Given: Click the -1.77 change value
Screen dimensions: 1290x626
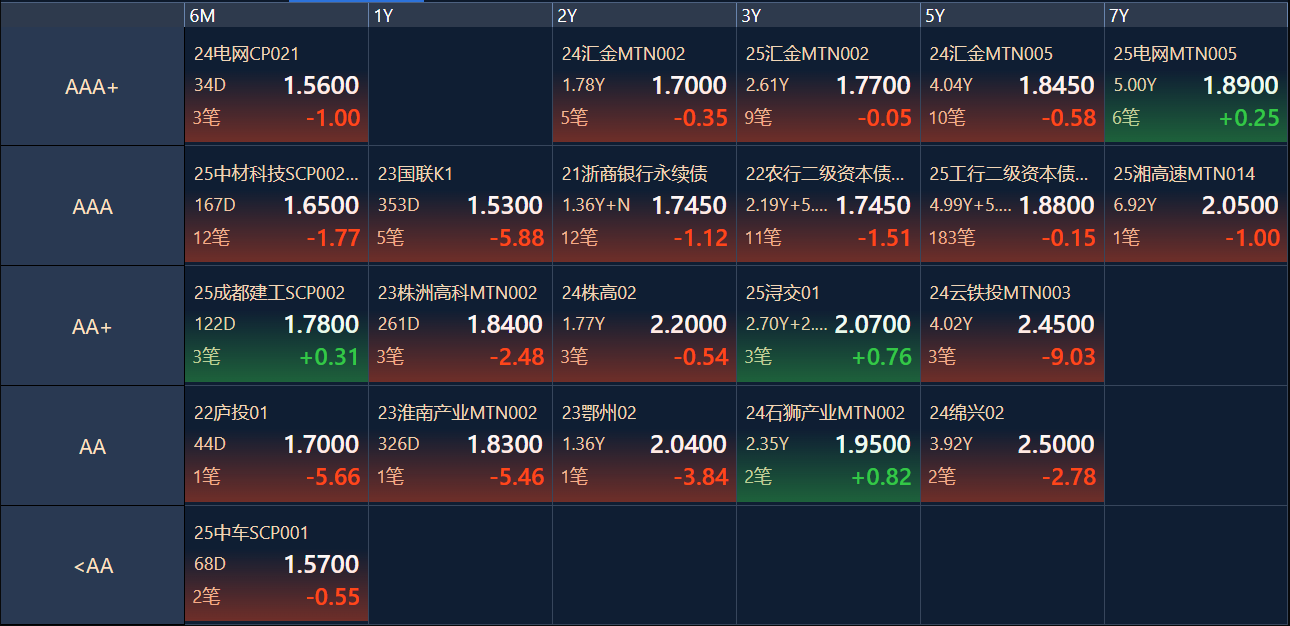Looking at the screenshot, I should 332,238.
